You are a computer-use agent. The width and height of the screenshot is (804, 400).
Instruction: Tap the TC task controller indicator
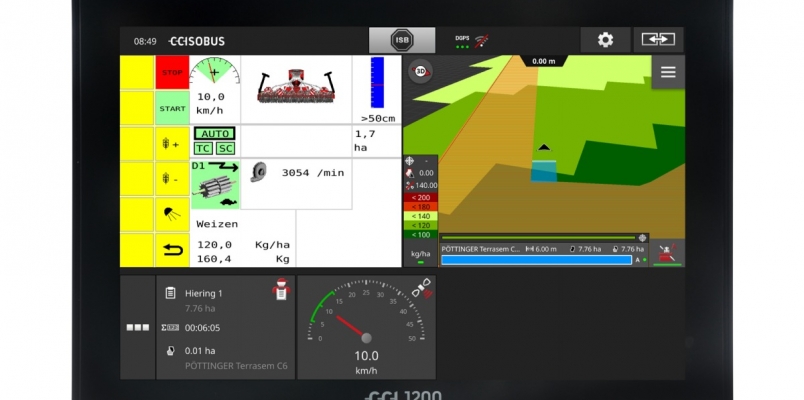[x=203, y=148]
